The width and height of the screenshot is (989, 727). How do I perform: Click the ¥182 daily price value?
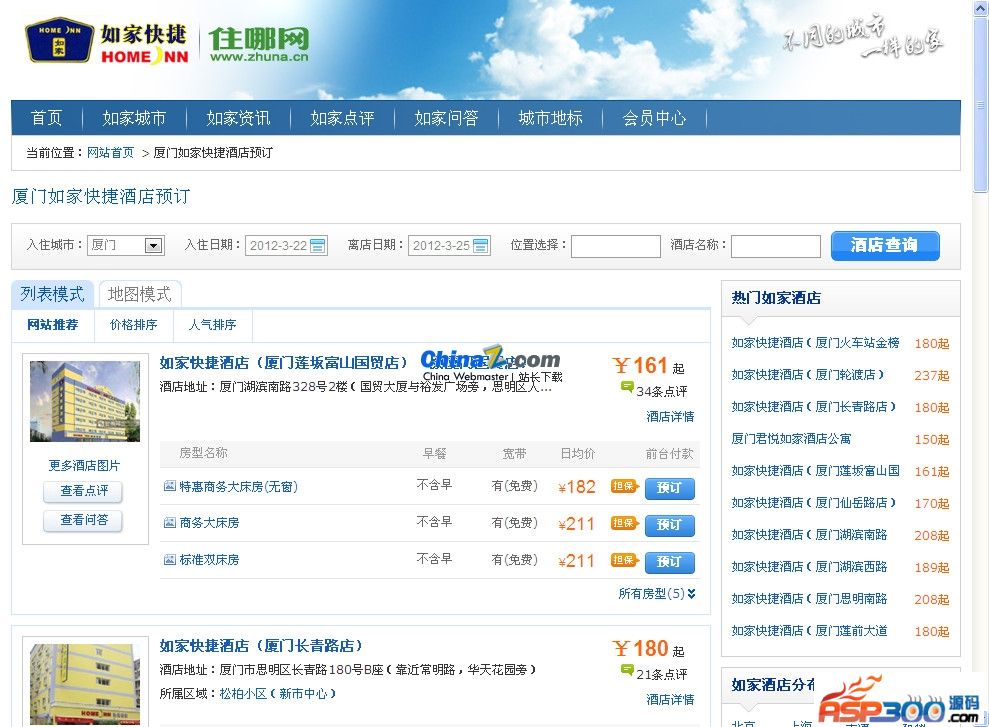click(576, 487)
